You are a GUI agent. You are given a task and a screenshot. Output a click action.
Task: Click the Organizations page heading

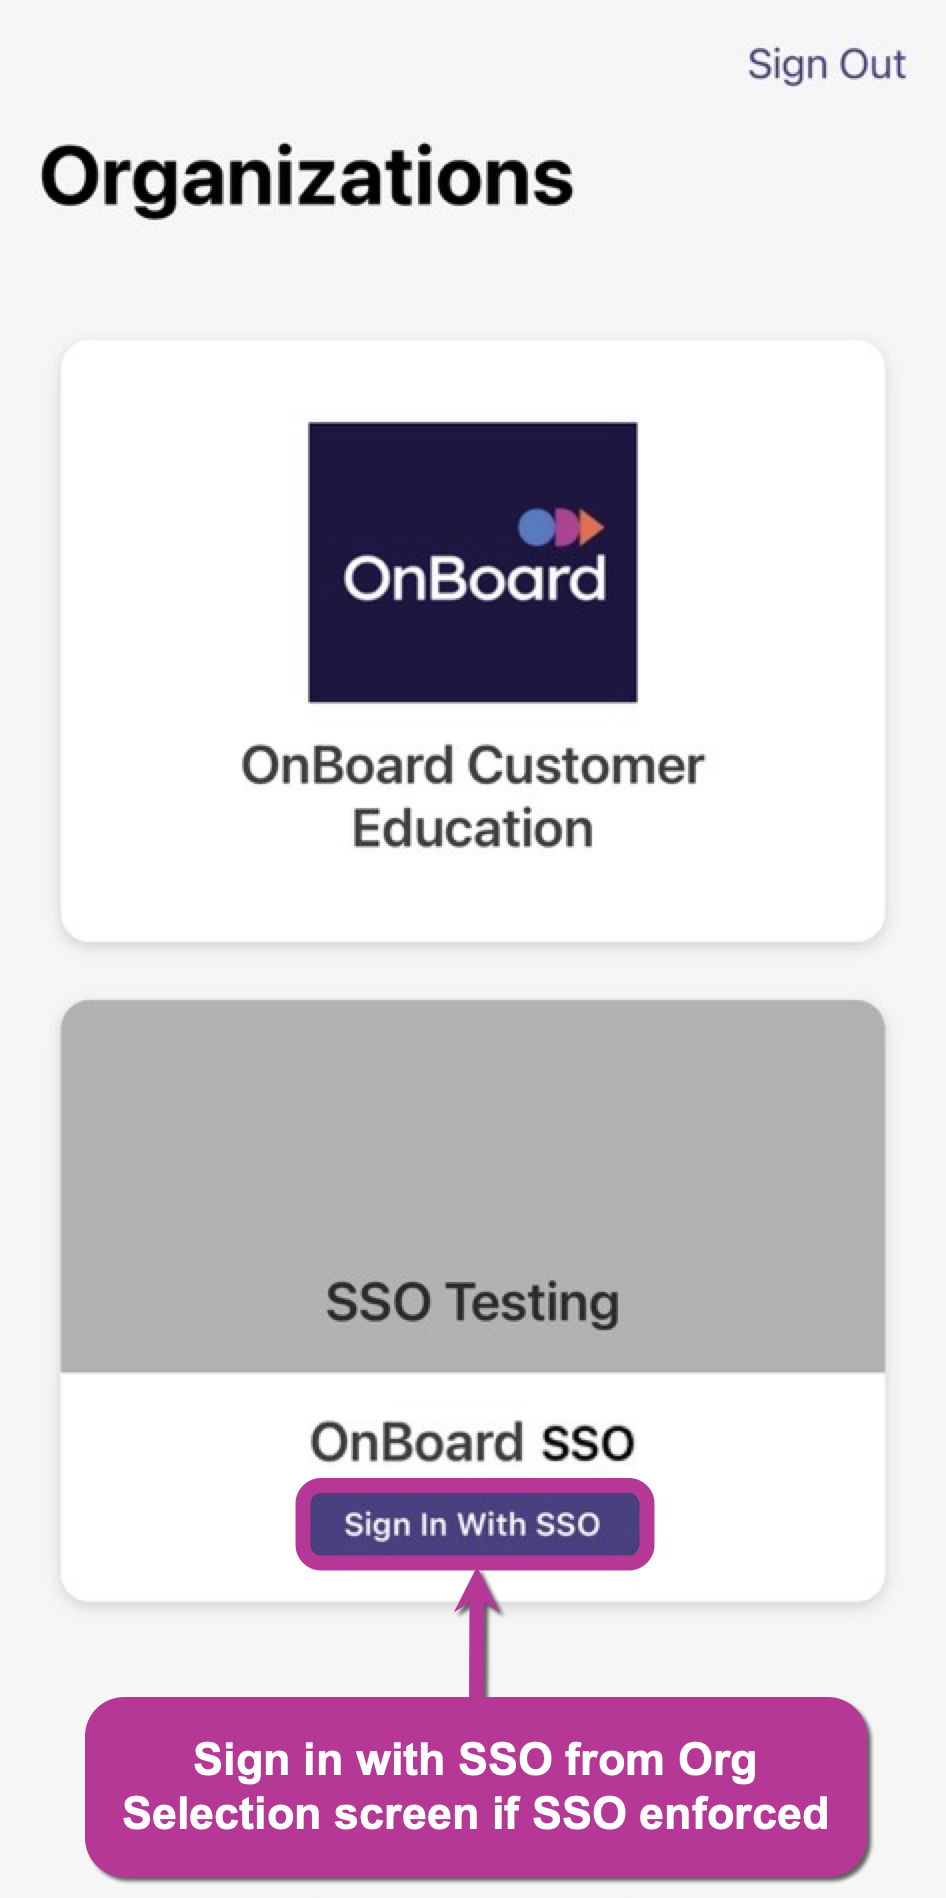point(306,177)
